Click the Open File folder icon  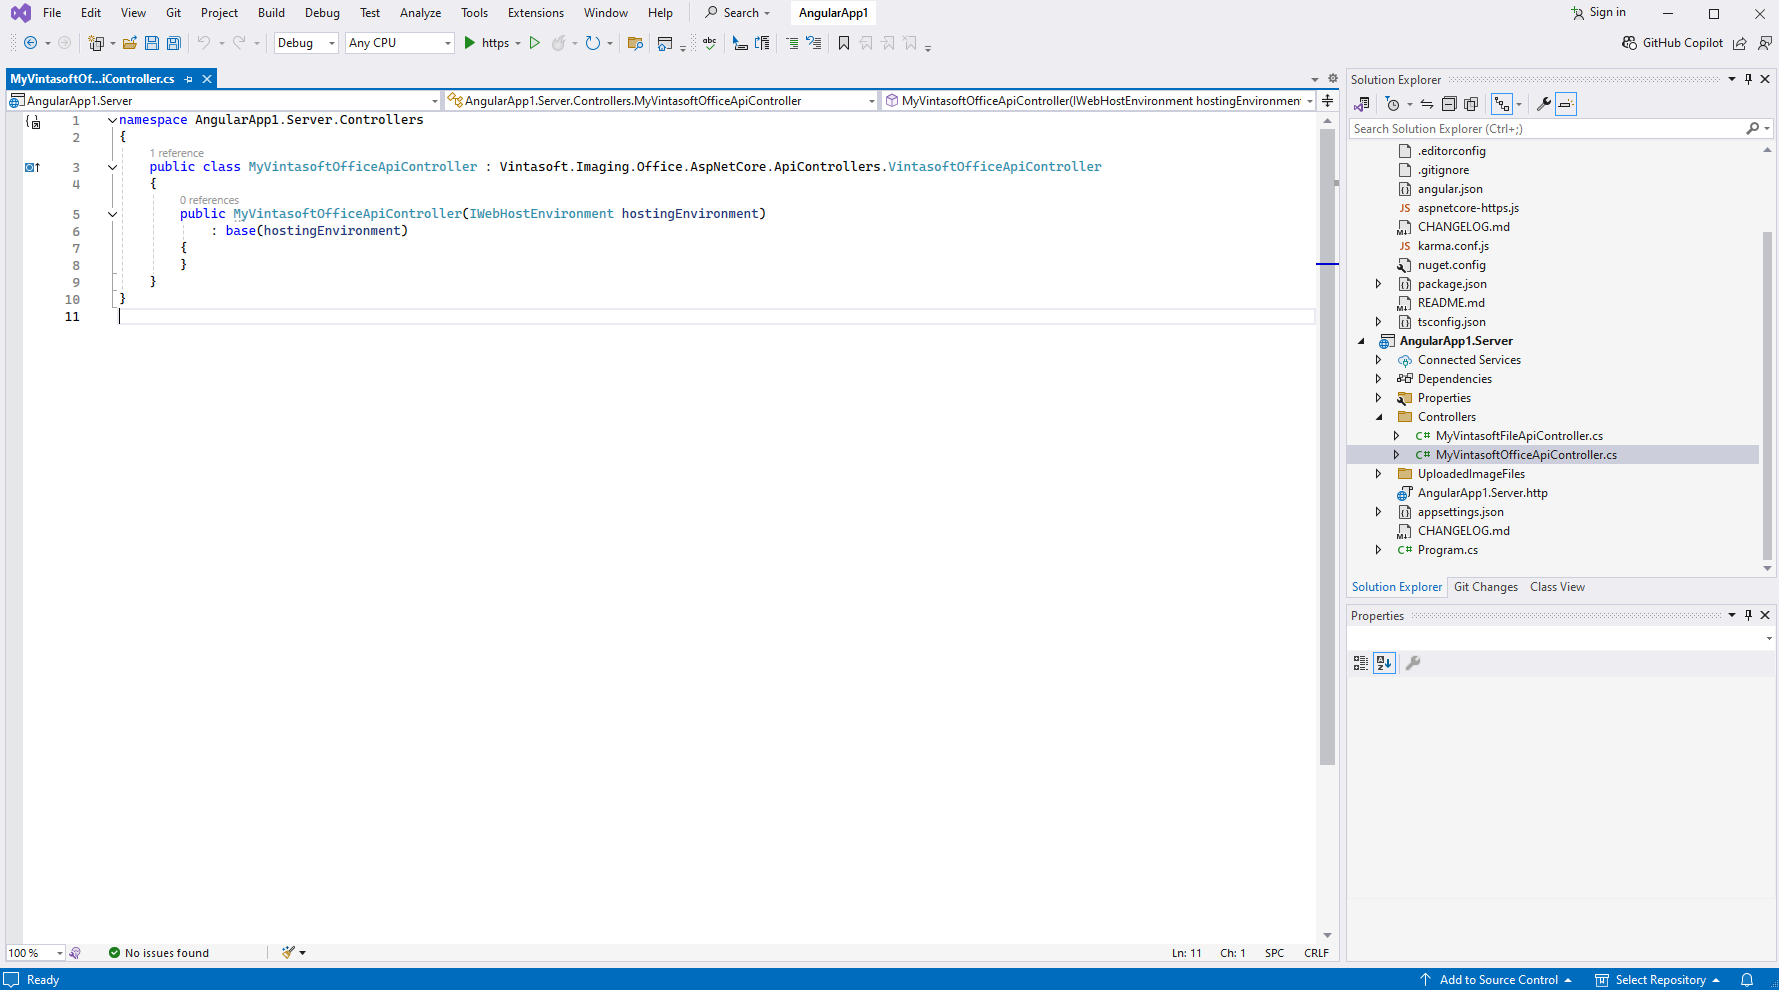[x=130, y=43]
